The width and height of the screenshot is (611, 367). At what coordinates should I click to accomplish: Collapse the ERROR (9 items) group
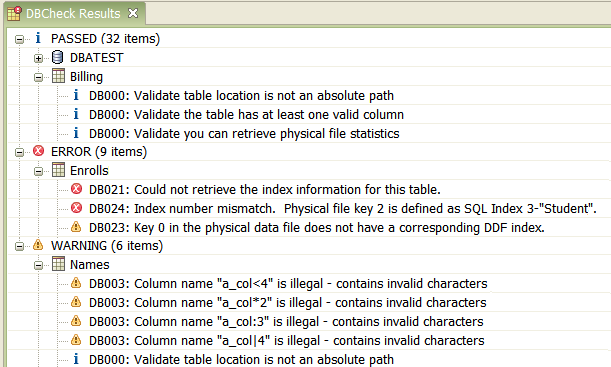pyautogui.click(x=19, y=152)
